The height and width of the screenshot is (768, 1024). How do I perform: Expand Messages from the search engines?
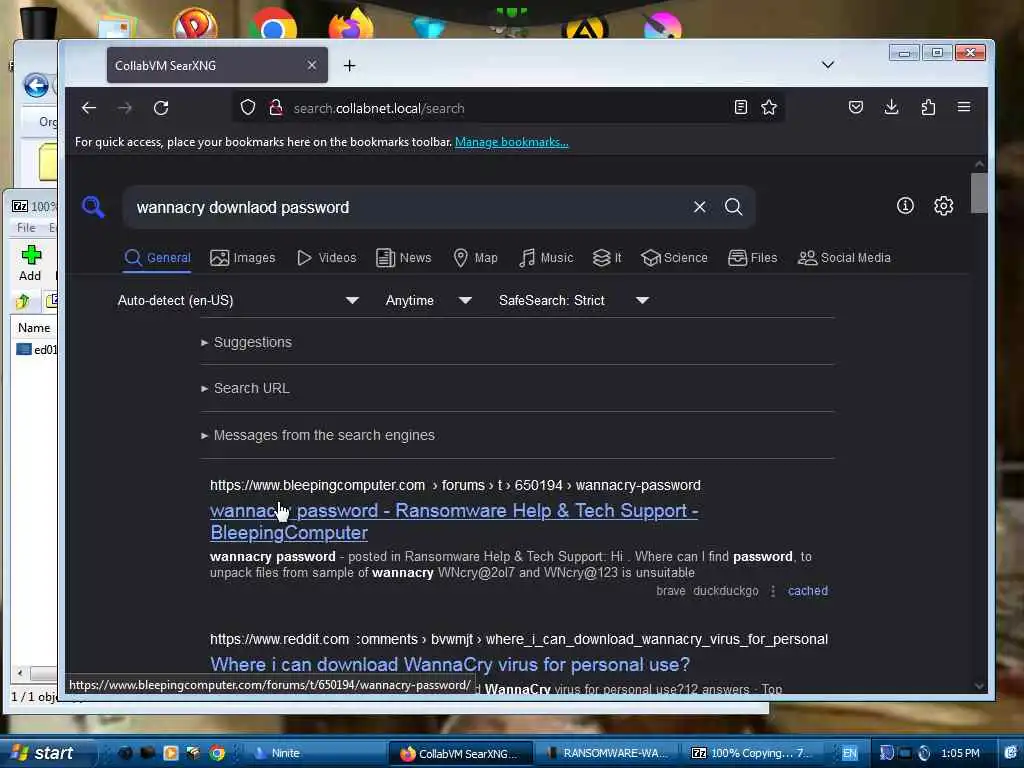(317, 435)
